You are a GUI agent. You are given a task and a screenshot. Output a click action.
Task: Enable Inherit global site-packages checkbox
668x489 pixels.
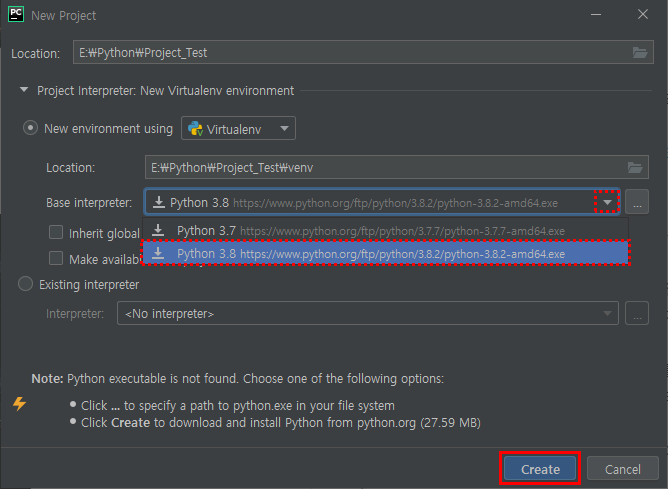[56, 233]
